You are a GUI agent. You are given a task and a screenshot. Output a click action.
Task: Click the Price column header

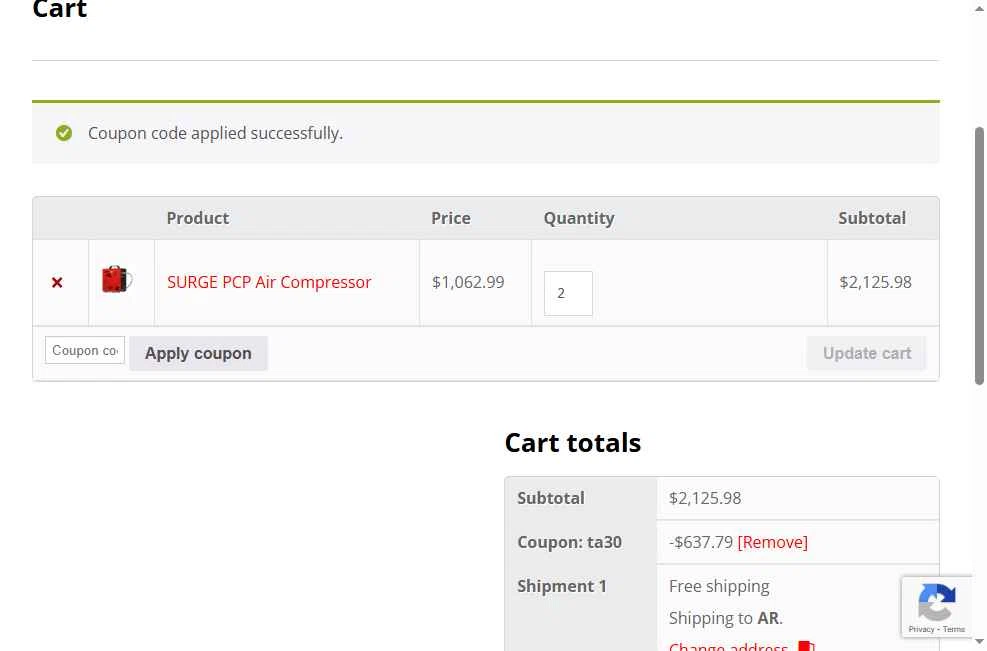tap(451, 218)
